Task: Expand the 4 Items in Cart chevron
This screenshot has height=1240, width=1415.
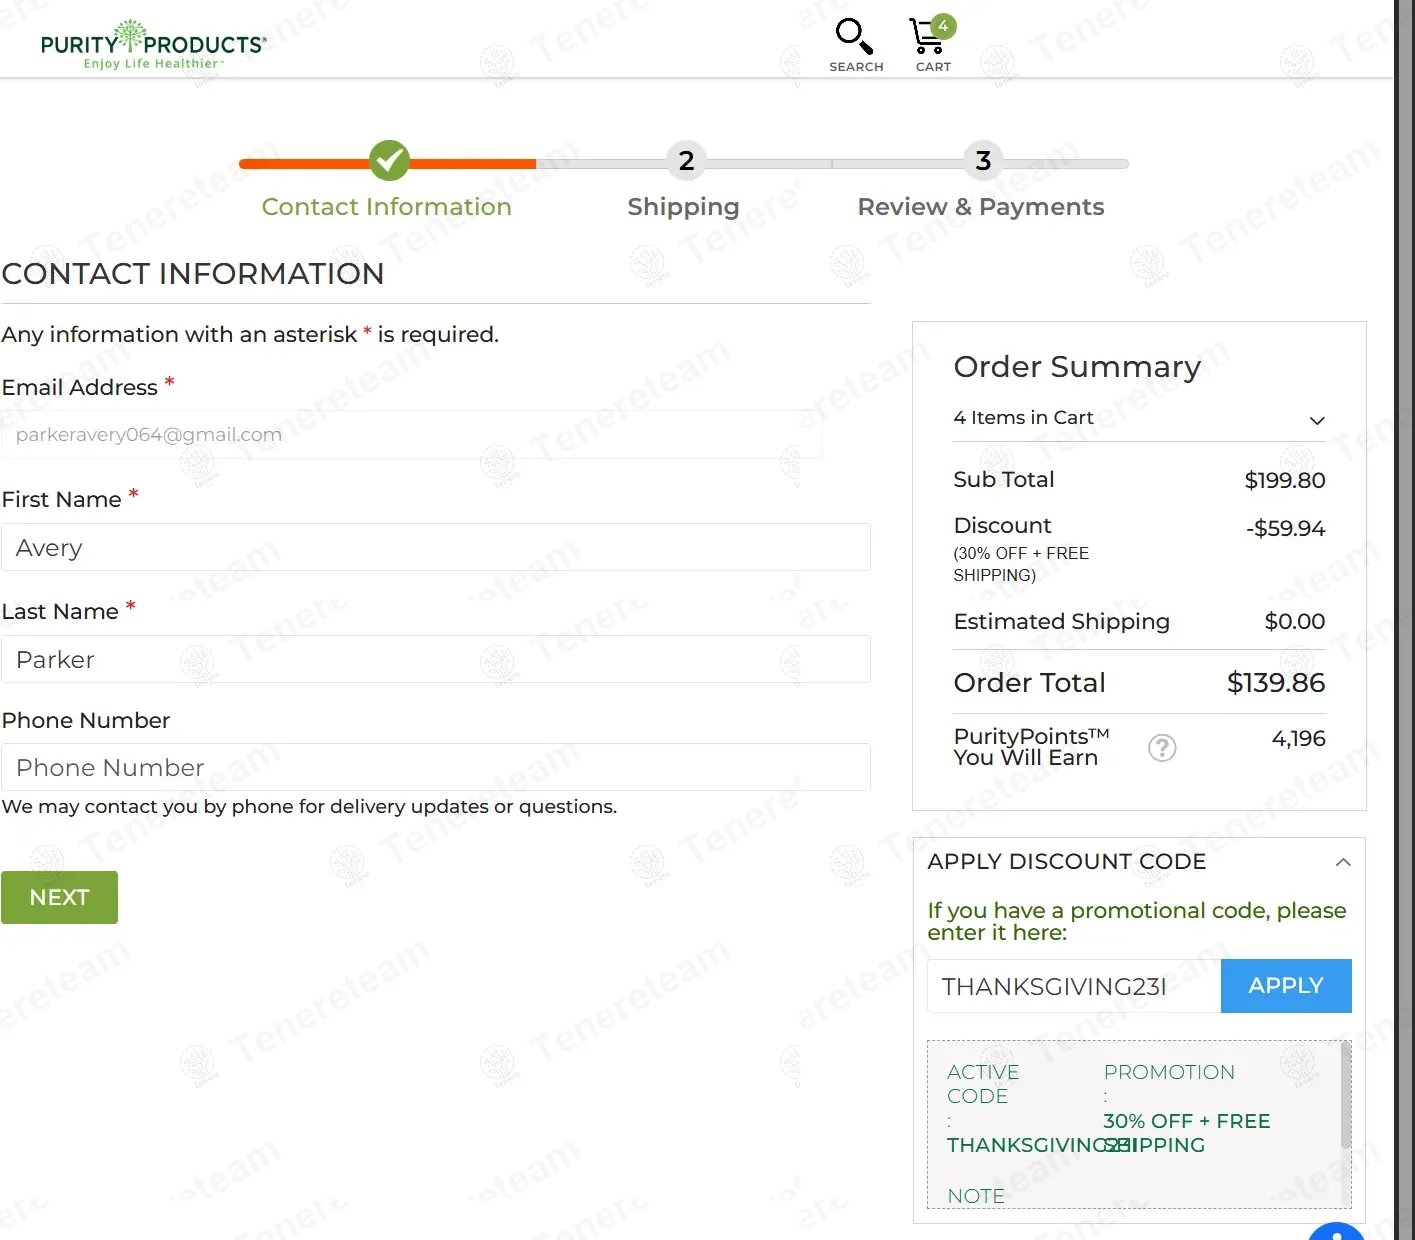Action: 1317,420
